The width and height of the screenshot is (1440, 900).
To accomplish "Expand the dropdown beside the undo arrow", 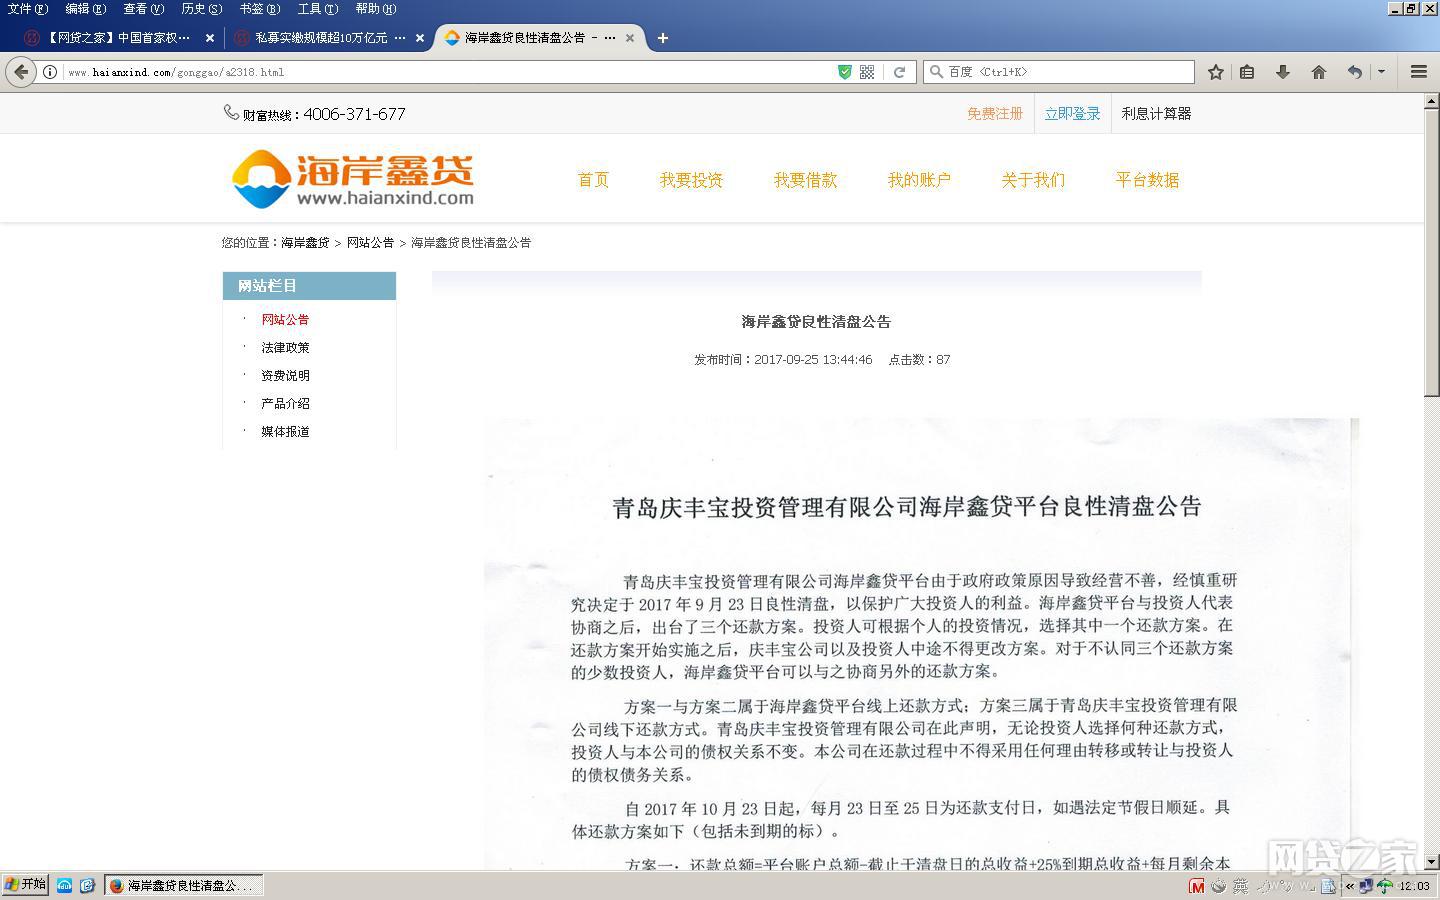I will click(1381, 72).
